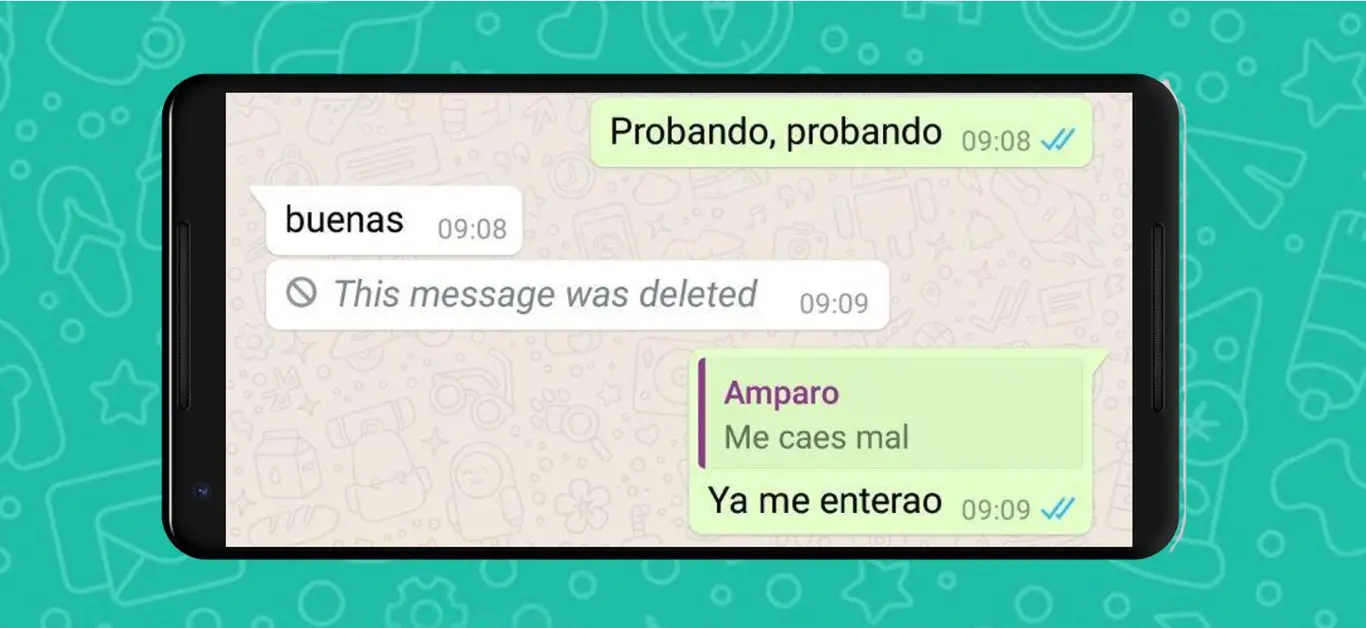Tap the "Ya me enterao" reply text

coord(824,501)
